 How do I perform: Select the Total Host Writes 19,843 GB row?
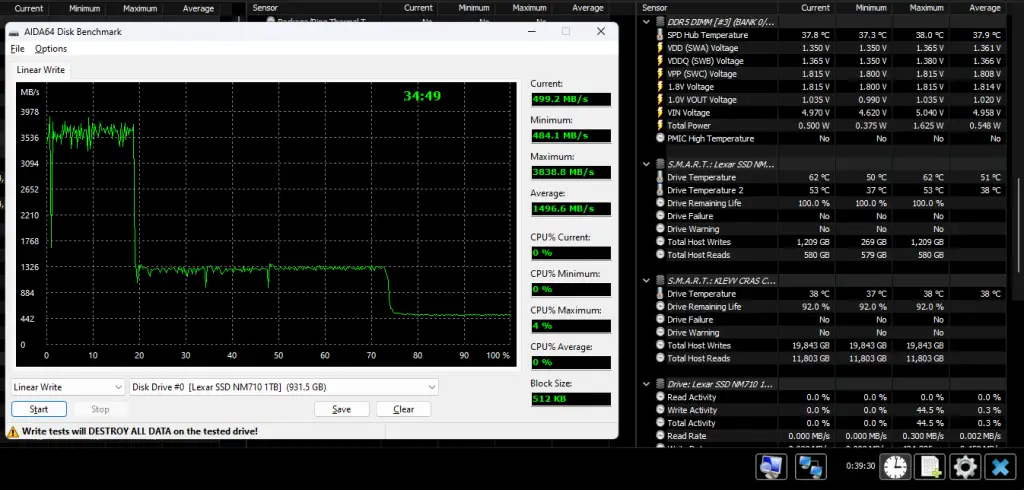[x=823, y=346]
